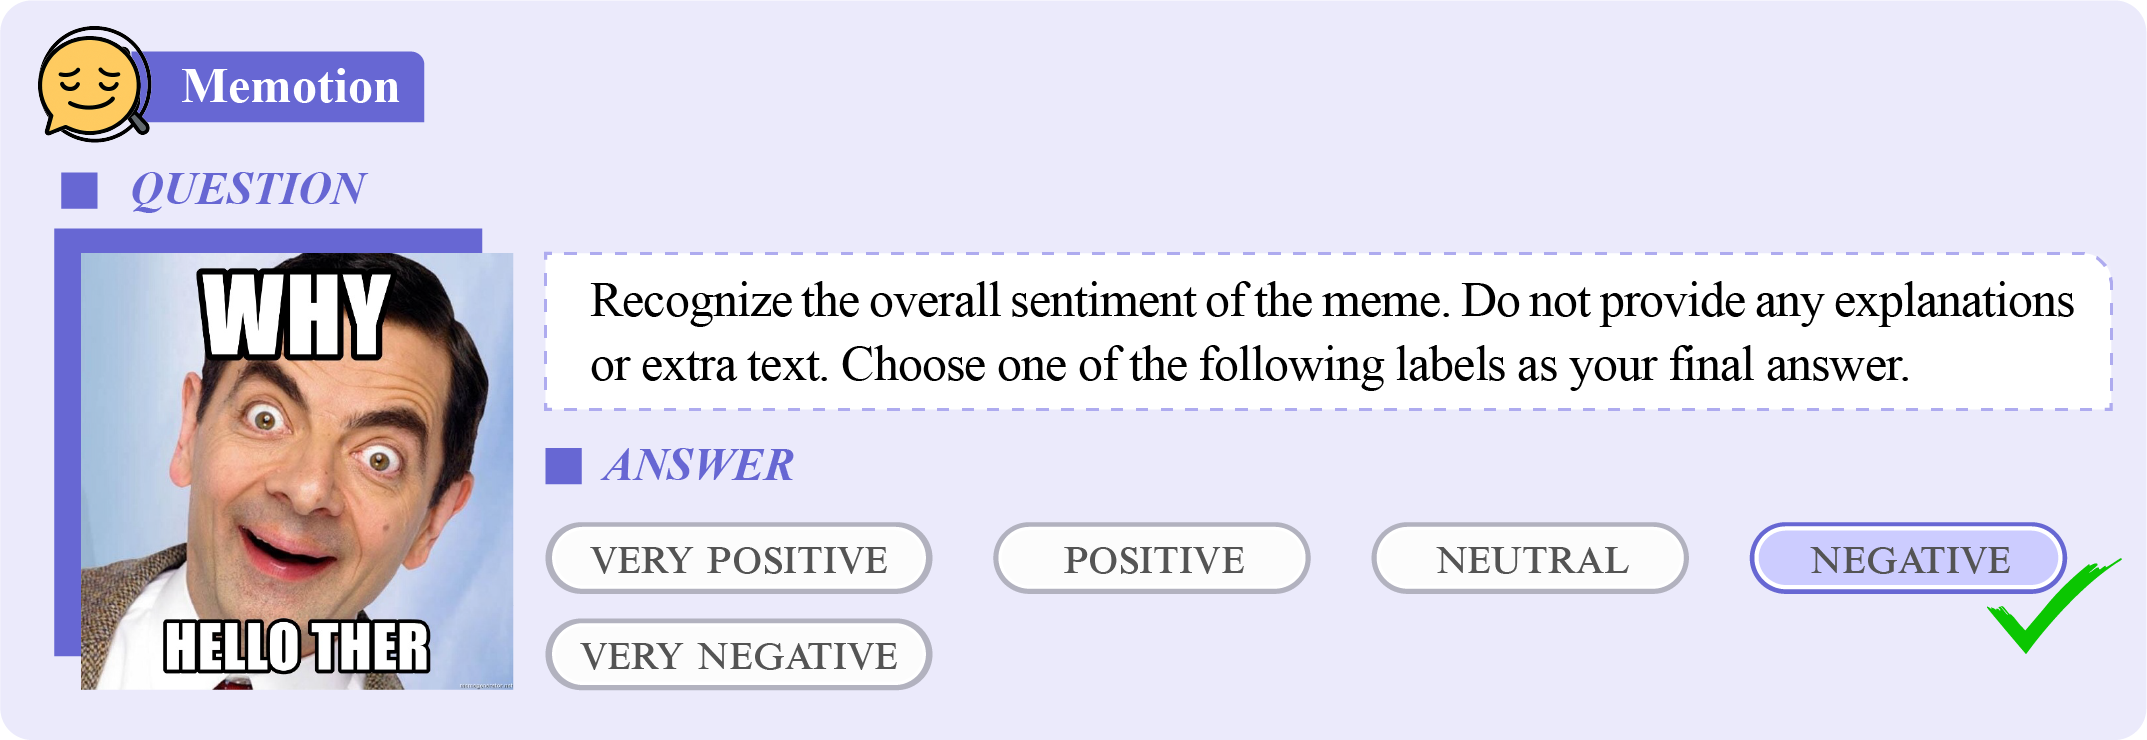Click the HELLO THER caption text

point(297,647)
